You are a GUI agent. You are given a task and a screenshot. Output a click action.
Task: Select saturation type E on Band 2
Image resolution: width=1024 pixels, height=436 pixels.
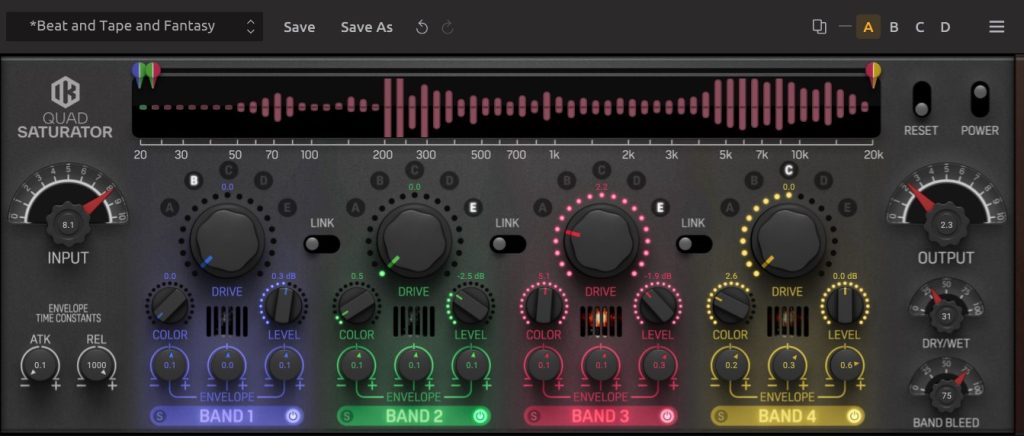tap(473, 207)
